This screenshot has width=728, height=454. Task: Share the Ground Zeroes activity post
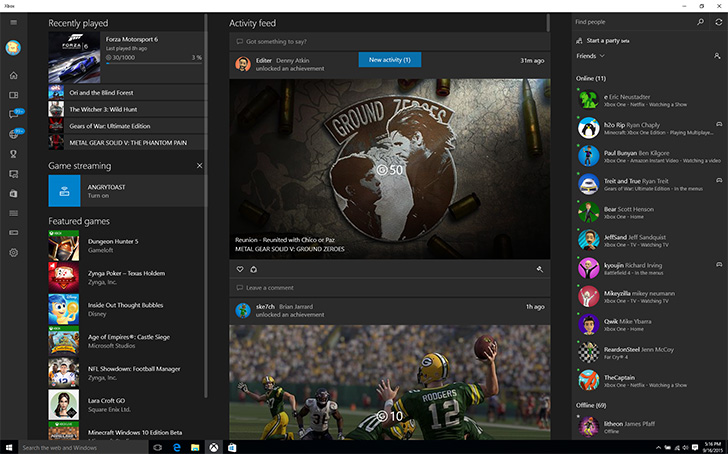[x=253, y=269]
